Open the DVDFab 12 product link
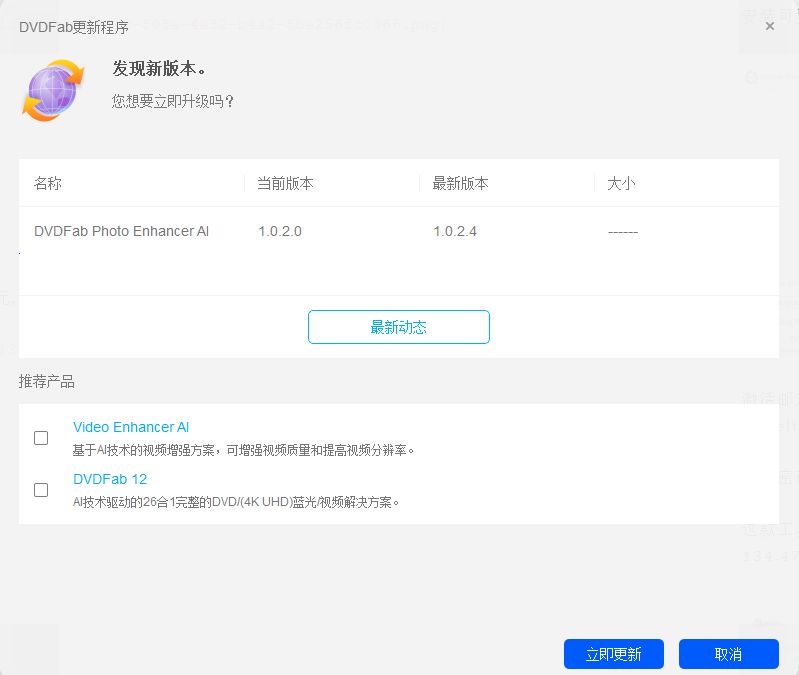This screenshot has width=799, height=675. coord(110,479)
